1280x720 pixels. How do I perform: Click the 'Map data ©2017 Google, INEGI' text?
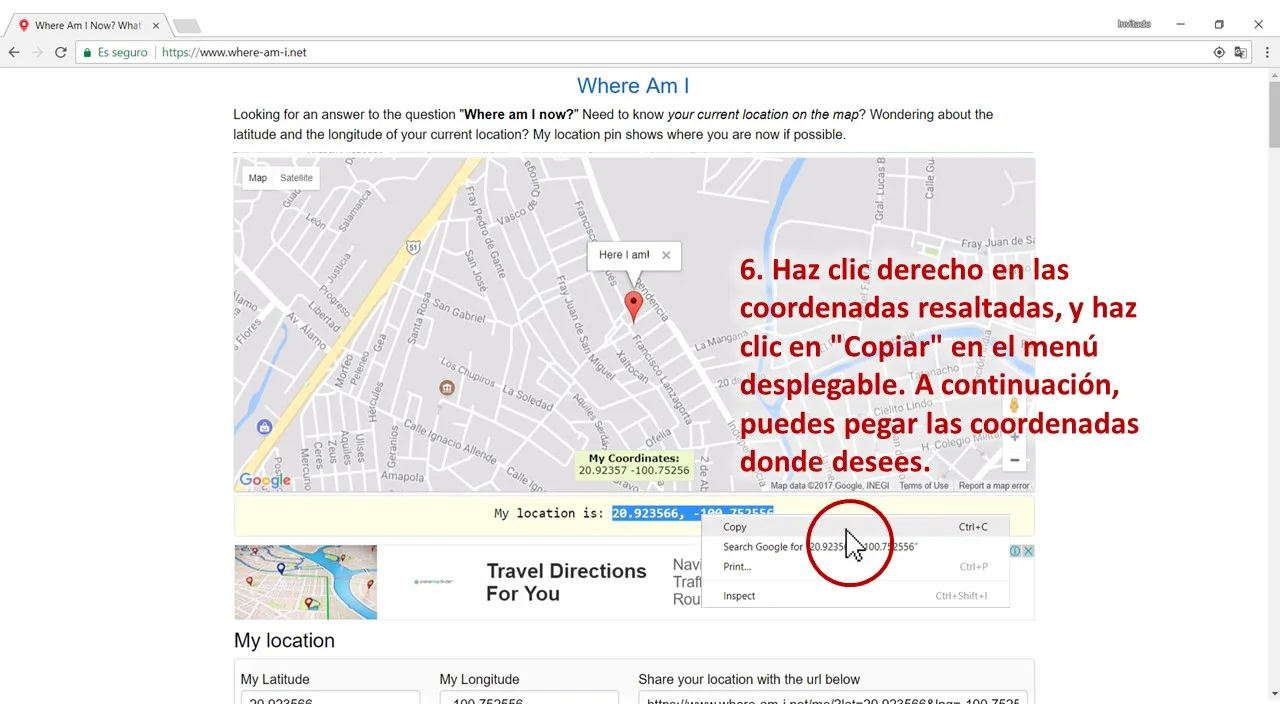tap(830, 486)
